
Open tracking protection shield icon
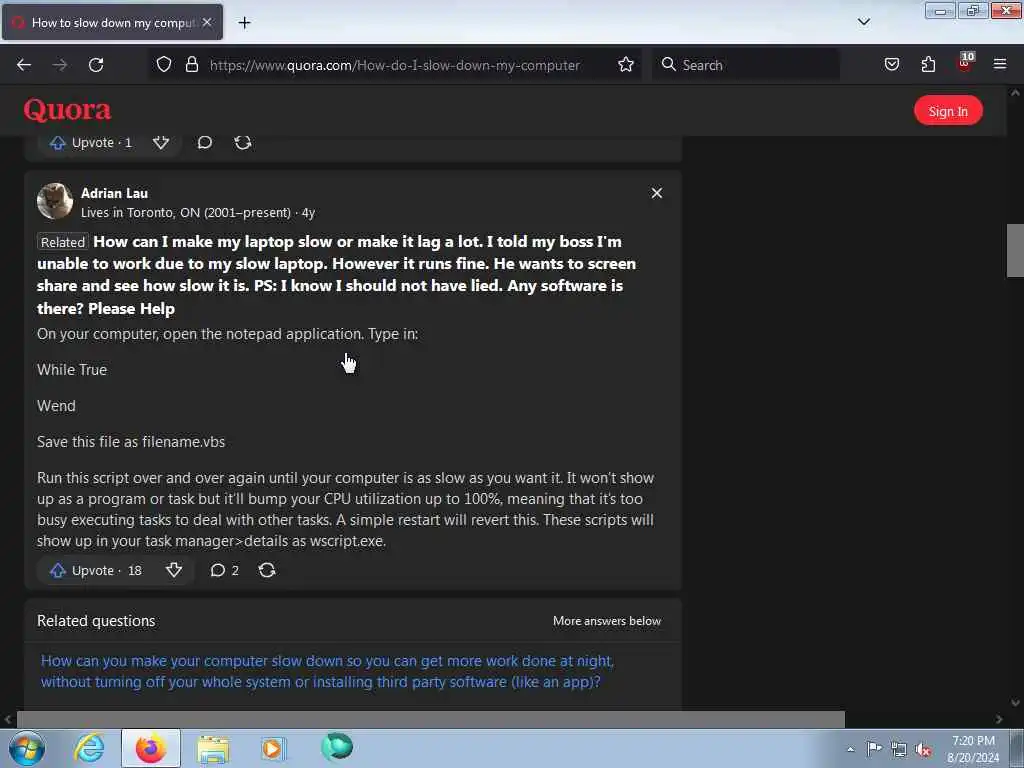(164, 65)
